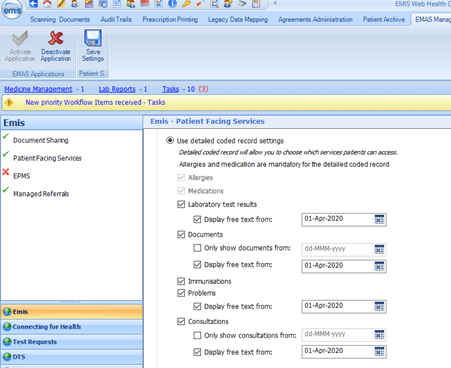This screenshot has width=451, height=368.
Task: Toggle Display free text under Problems
Action: click(x=197, y=306)
